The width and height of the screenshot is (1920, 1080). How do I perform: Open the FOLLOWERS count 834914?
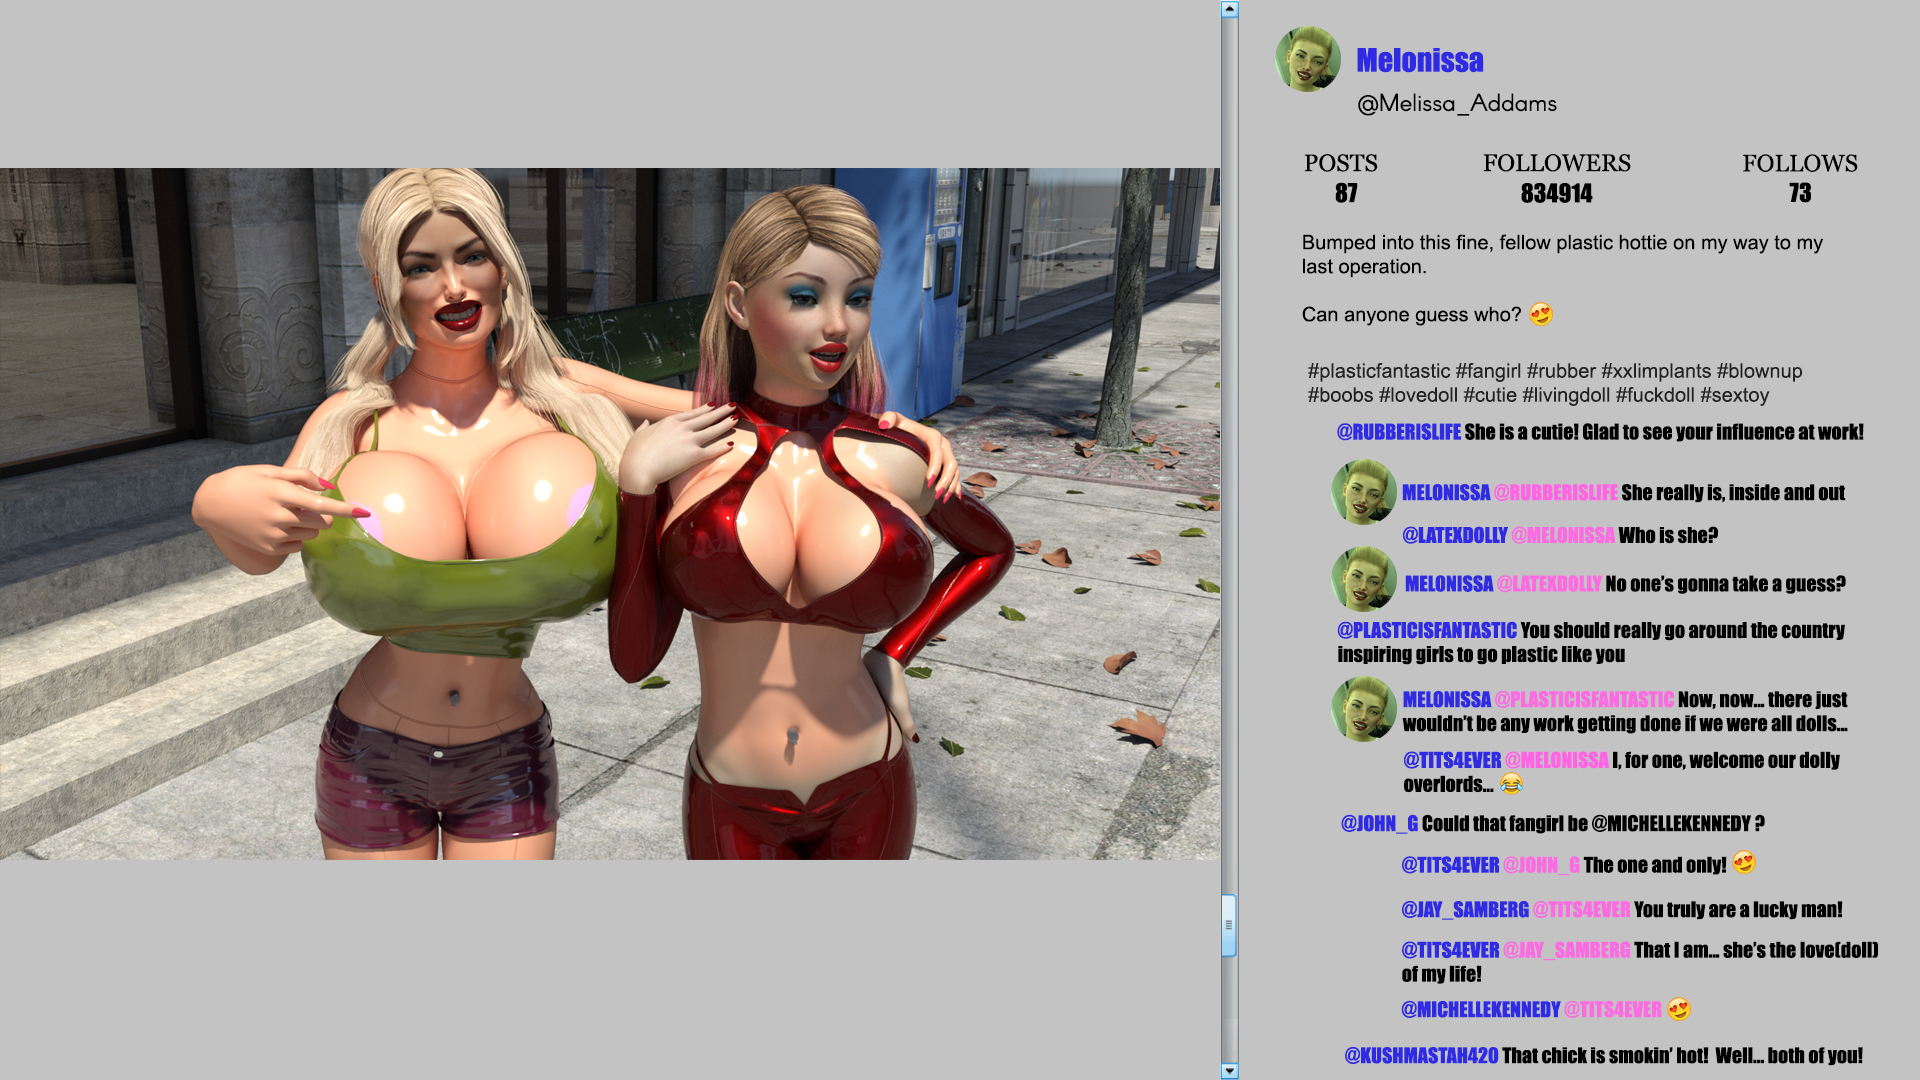click(1556, 193)
